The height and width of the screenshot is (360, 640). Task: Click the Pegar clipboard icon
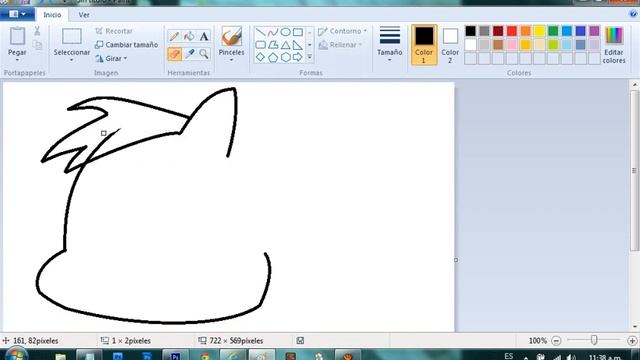click(x=17, y=36)
